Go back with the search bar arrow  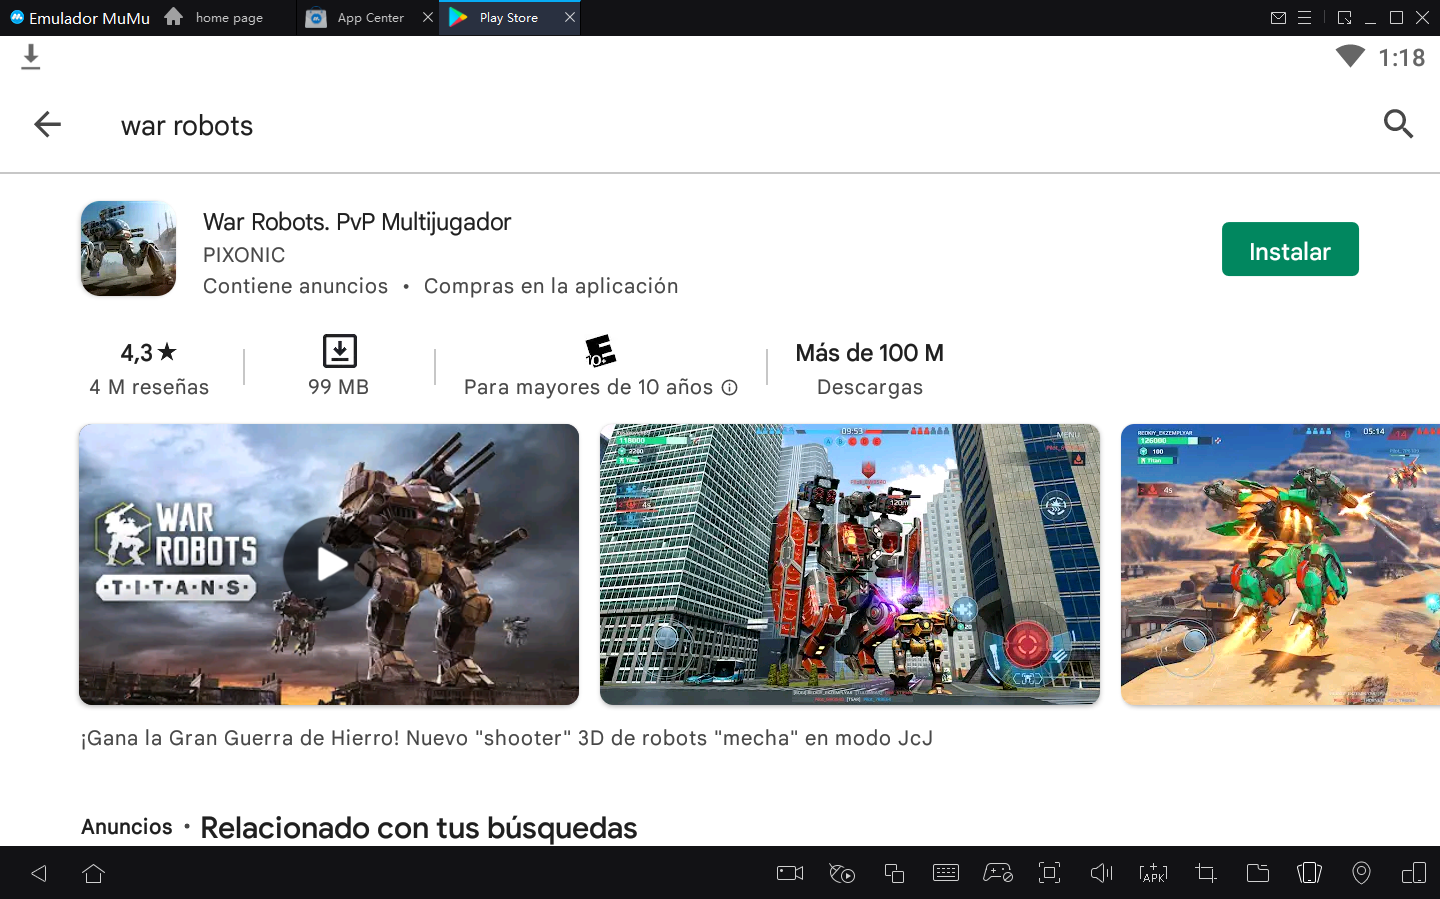coord(47,125)
